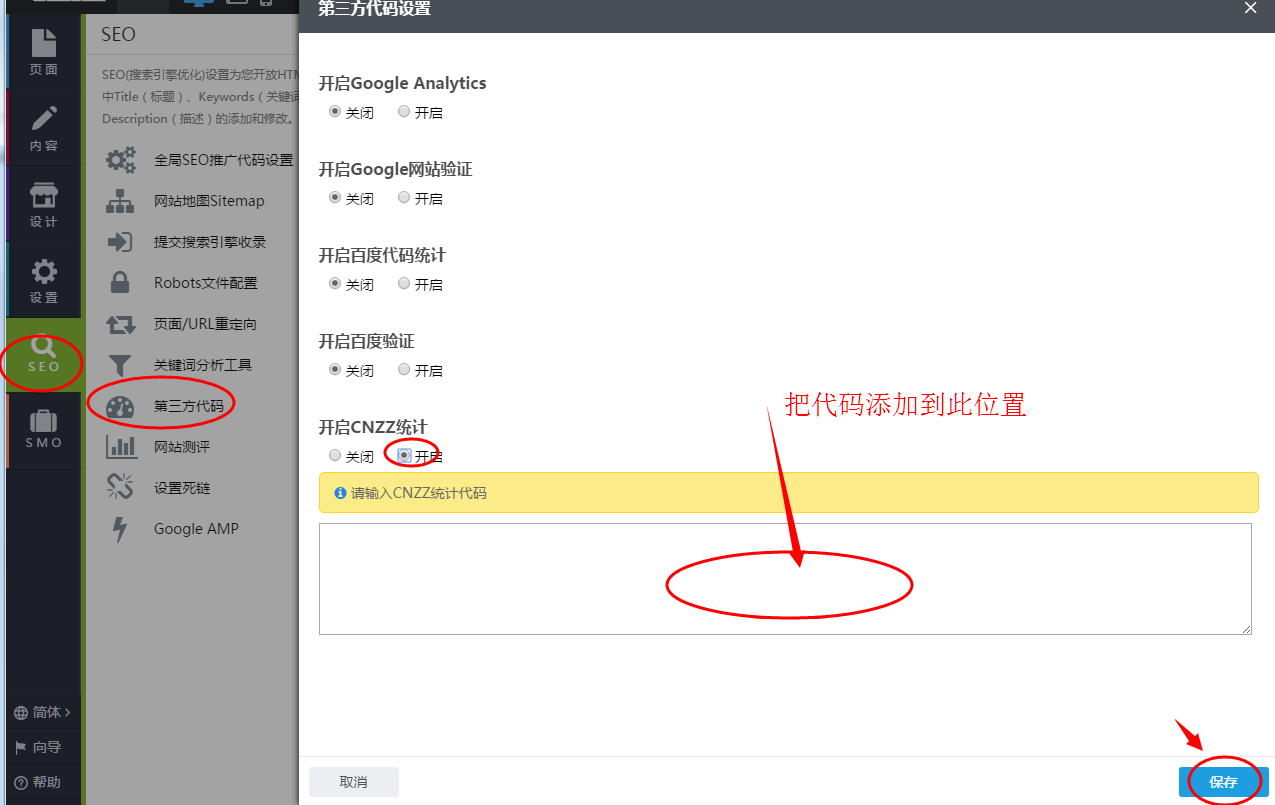Select 关闭 for CNZZ统计
The width and height of the screenshot is (1275, 805).
[334, 455]
